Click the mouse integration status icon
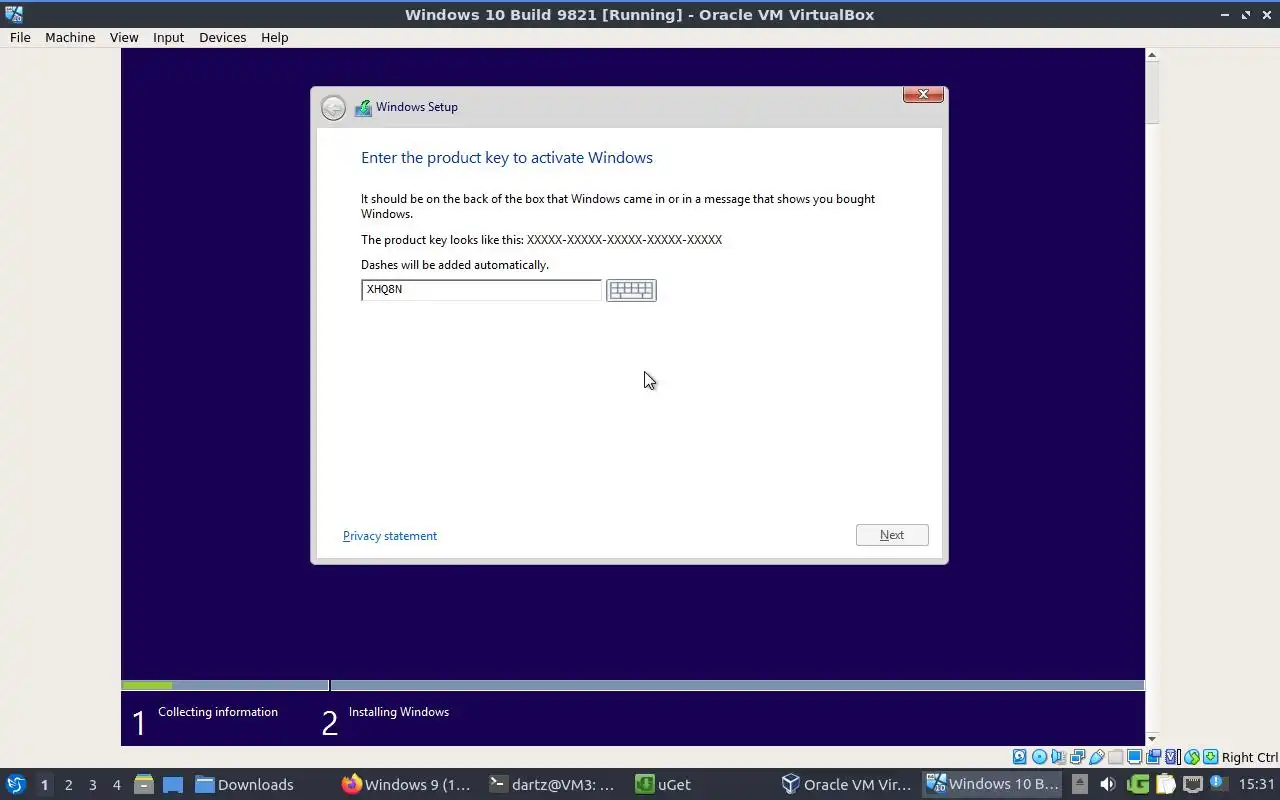The height and width of the screenshot is (800, 1280). 1191,757
